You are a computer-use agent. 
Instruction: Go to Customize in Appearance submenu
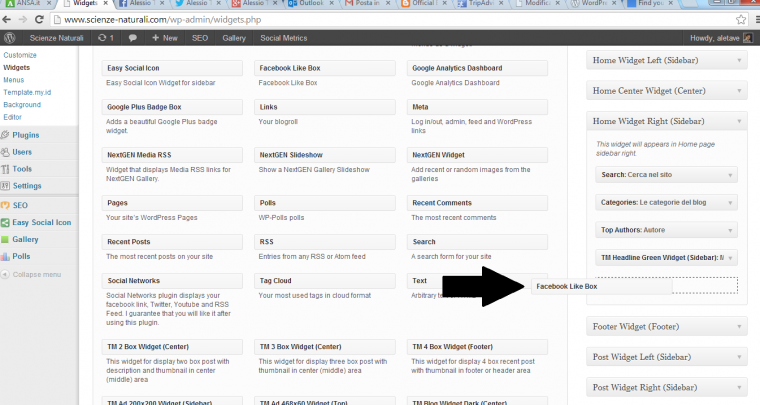[20, 55]
